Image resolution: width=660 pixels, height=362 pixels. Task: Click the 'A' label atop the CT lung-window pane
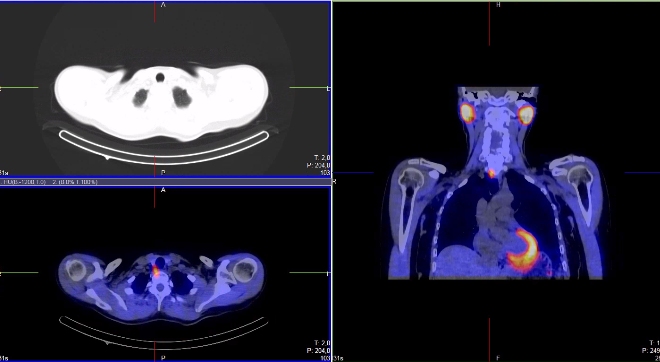click(163, 5)
